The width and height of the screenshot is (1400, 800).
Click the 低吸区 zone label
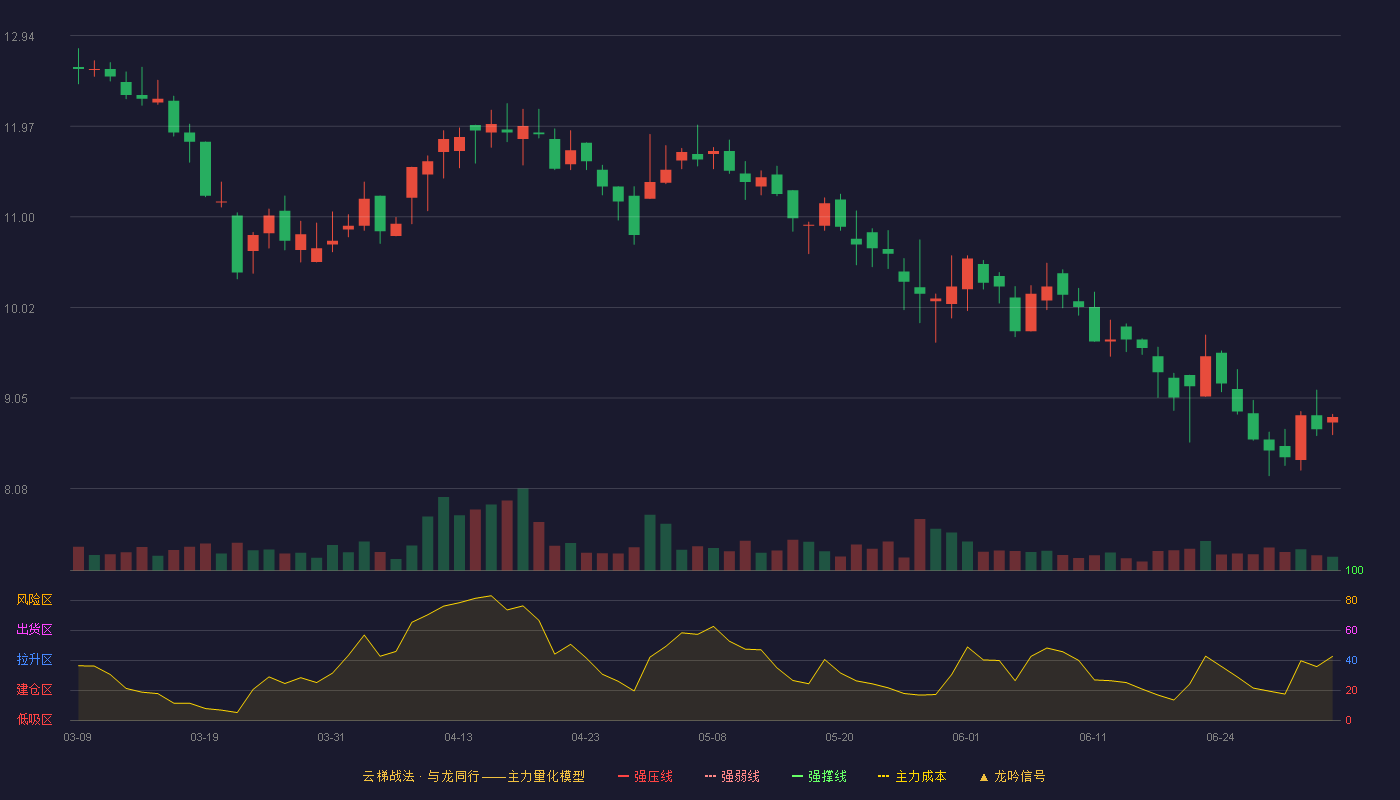tap(34, 720)
